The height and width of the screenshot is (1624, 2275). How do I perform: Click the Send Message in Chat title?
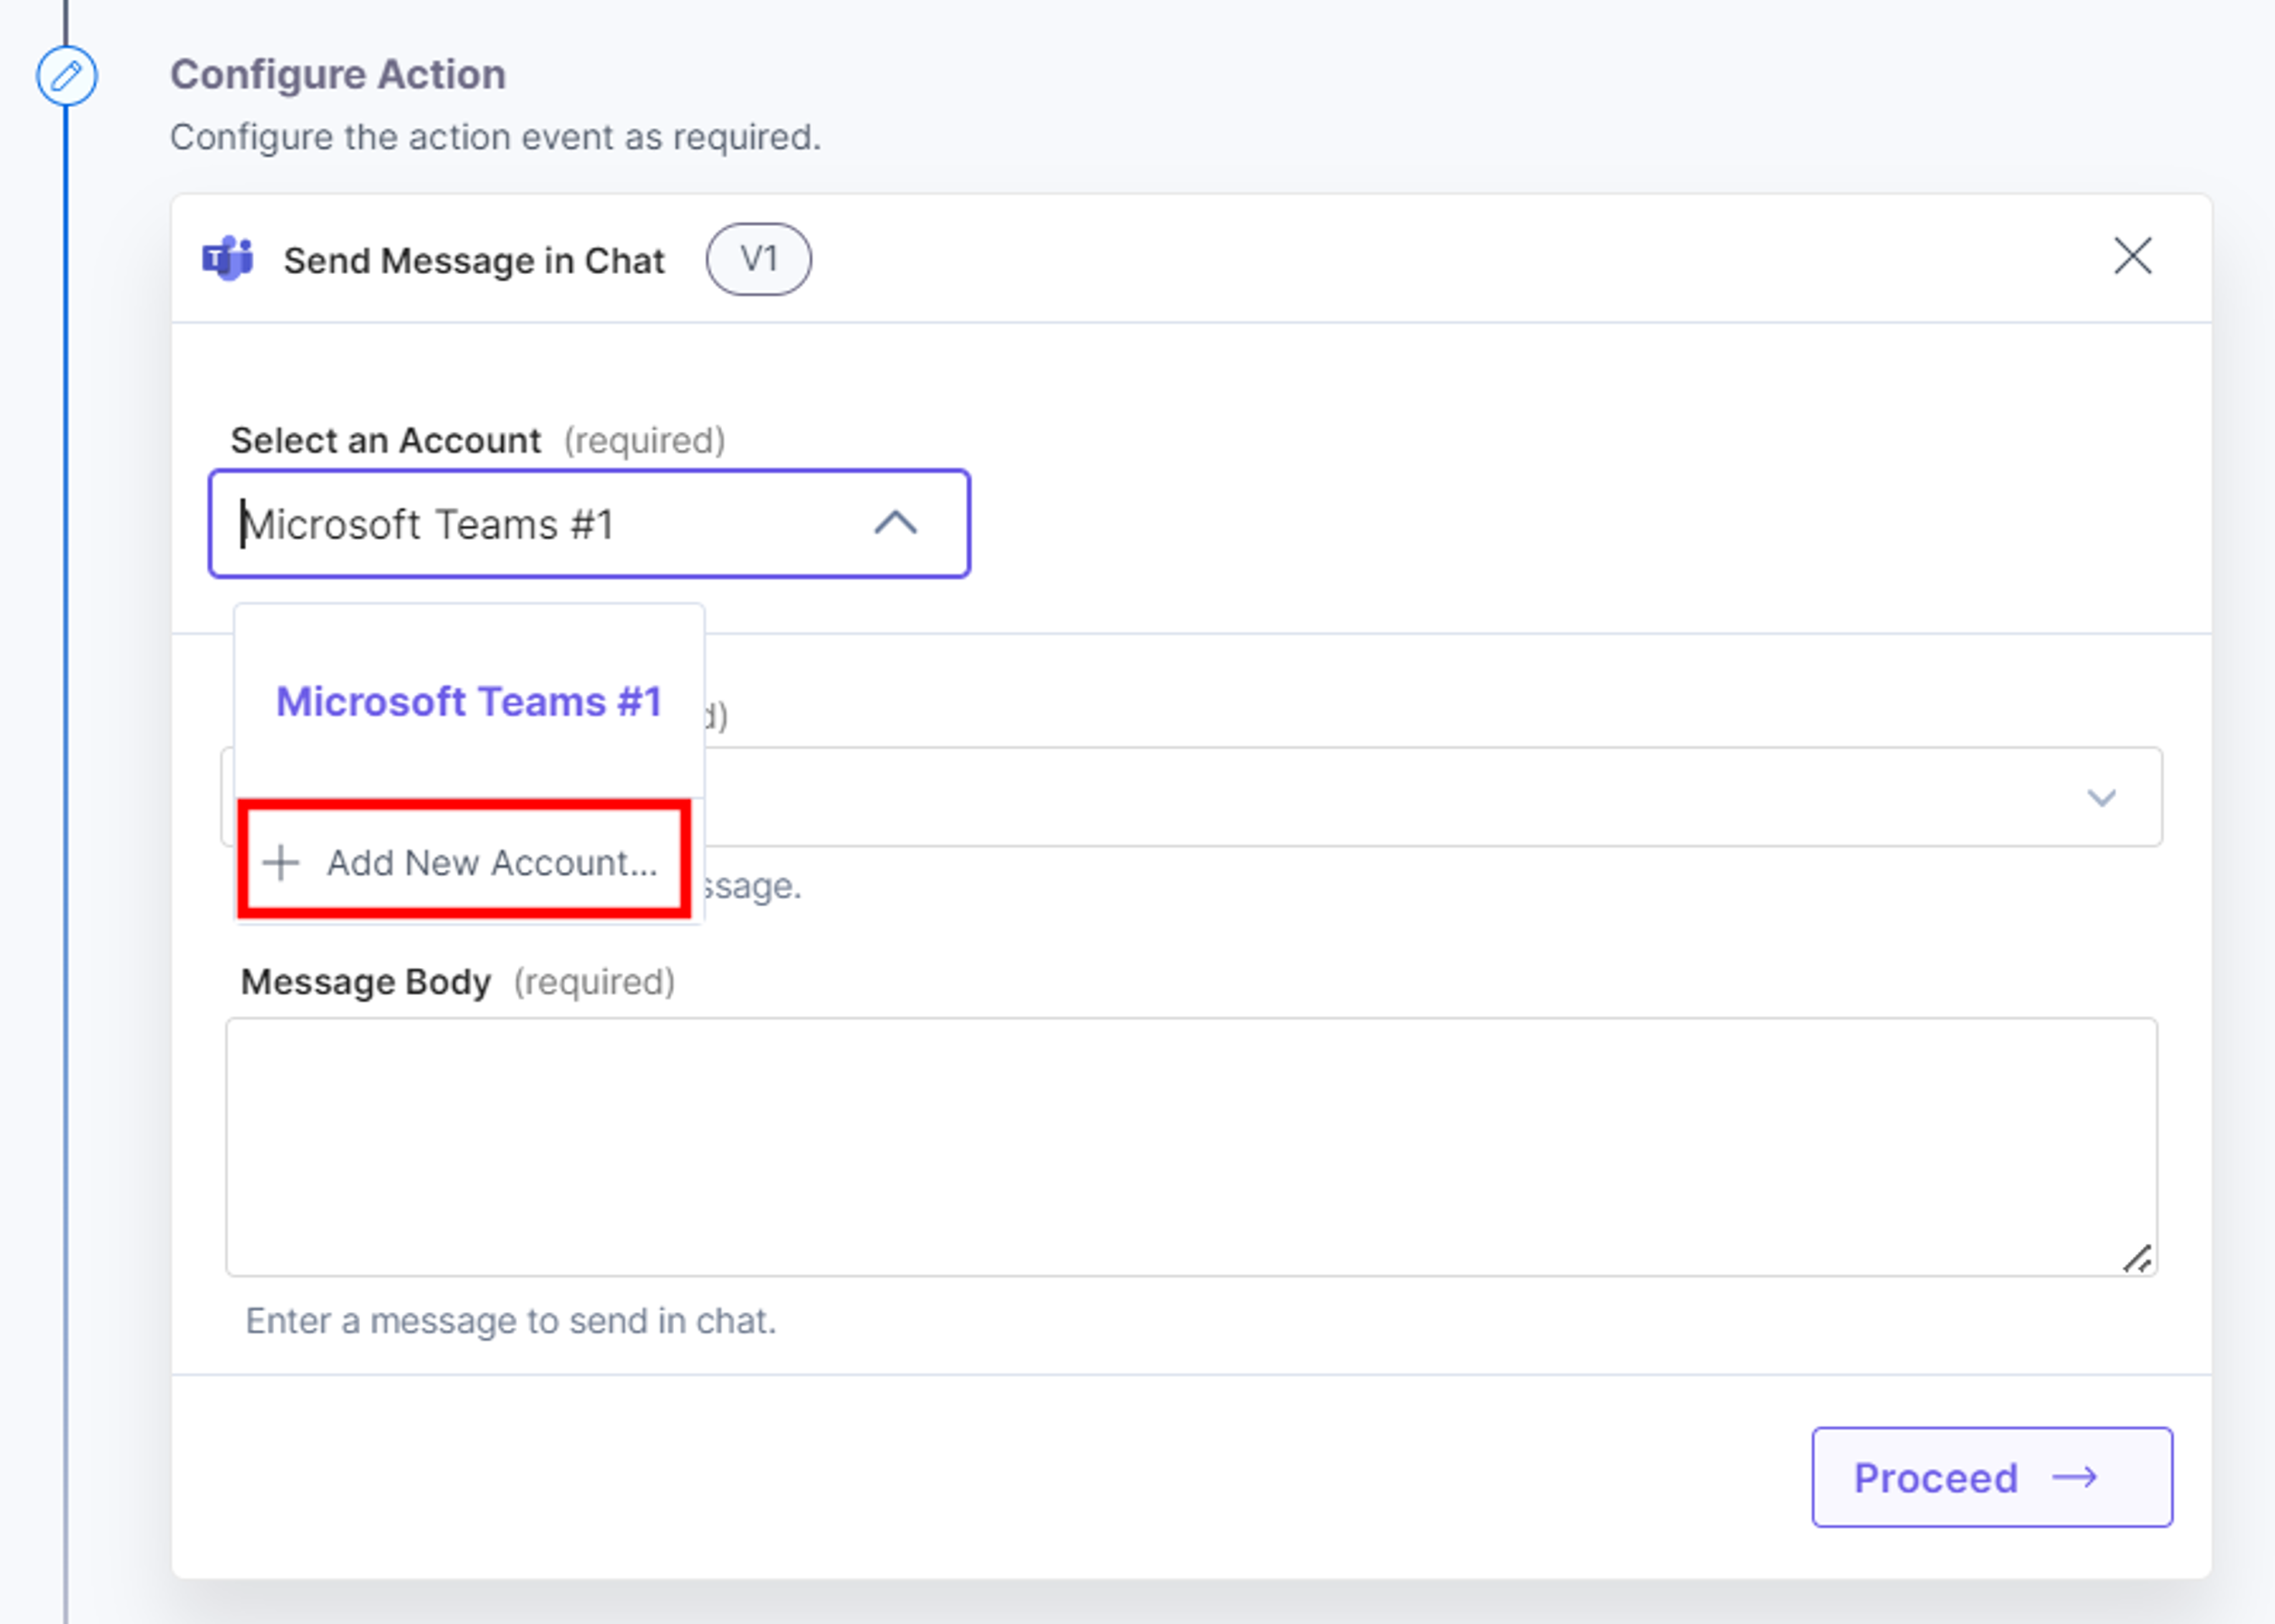474,261
